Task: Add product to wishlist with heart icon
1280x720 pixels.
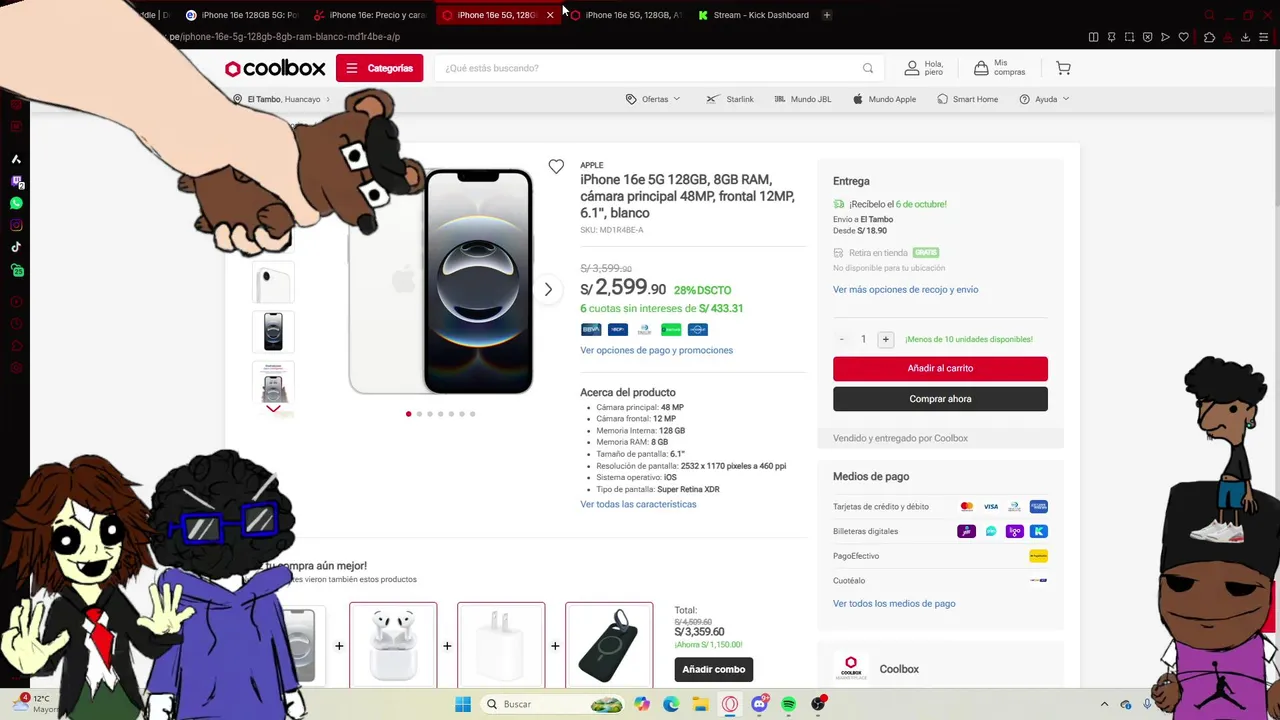Action: (556, 167)
